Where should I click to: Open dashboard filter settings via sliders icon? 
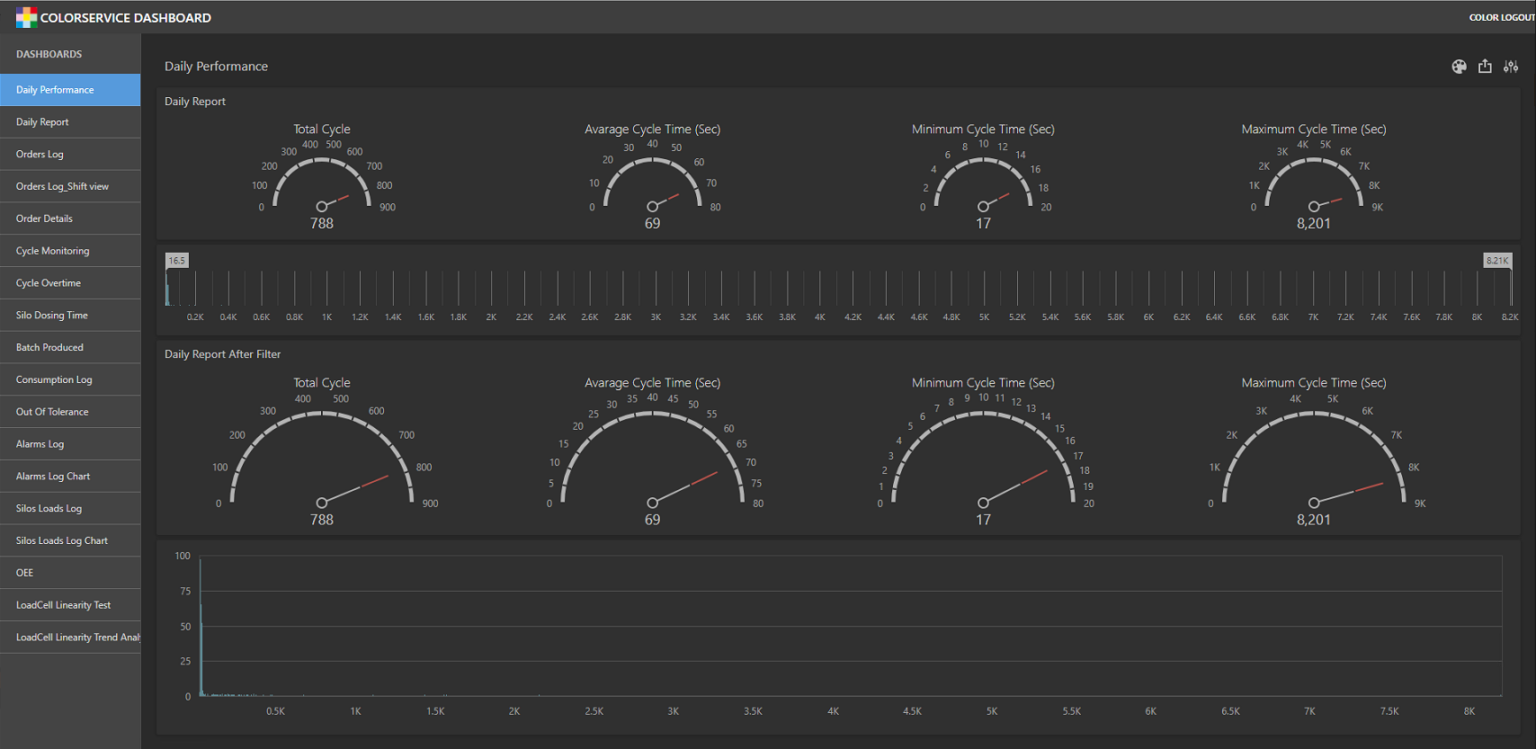pos(1511,66)
